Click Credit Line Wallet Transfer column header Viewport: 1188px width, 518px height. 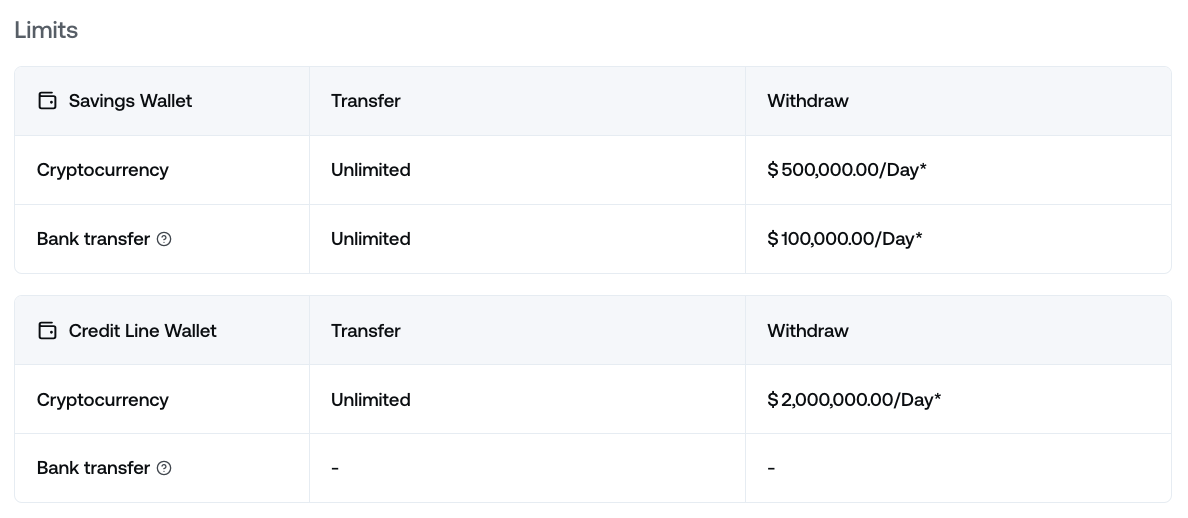tap(366, 331)
